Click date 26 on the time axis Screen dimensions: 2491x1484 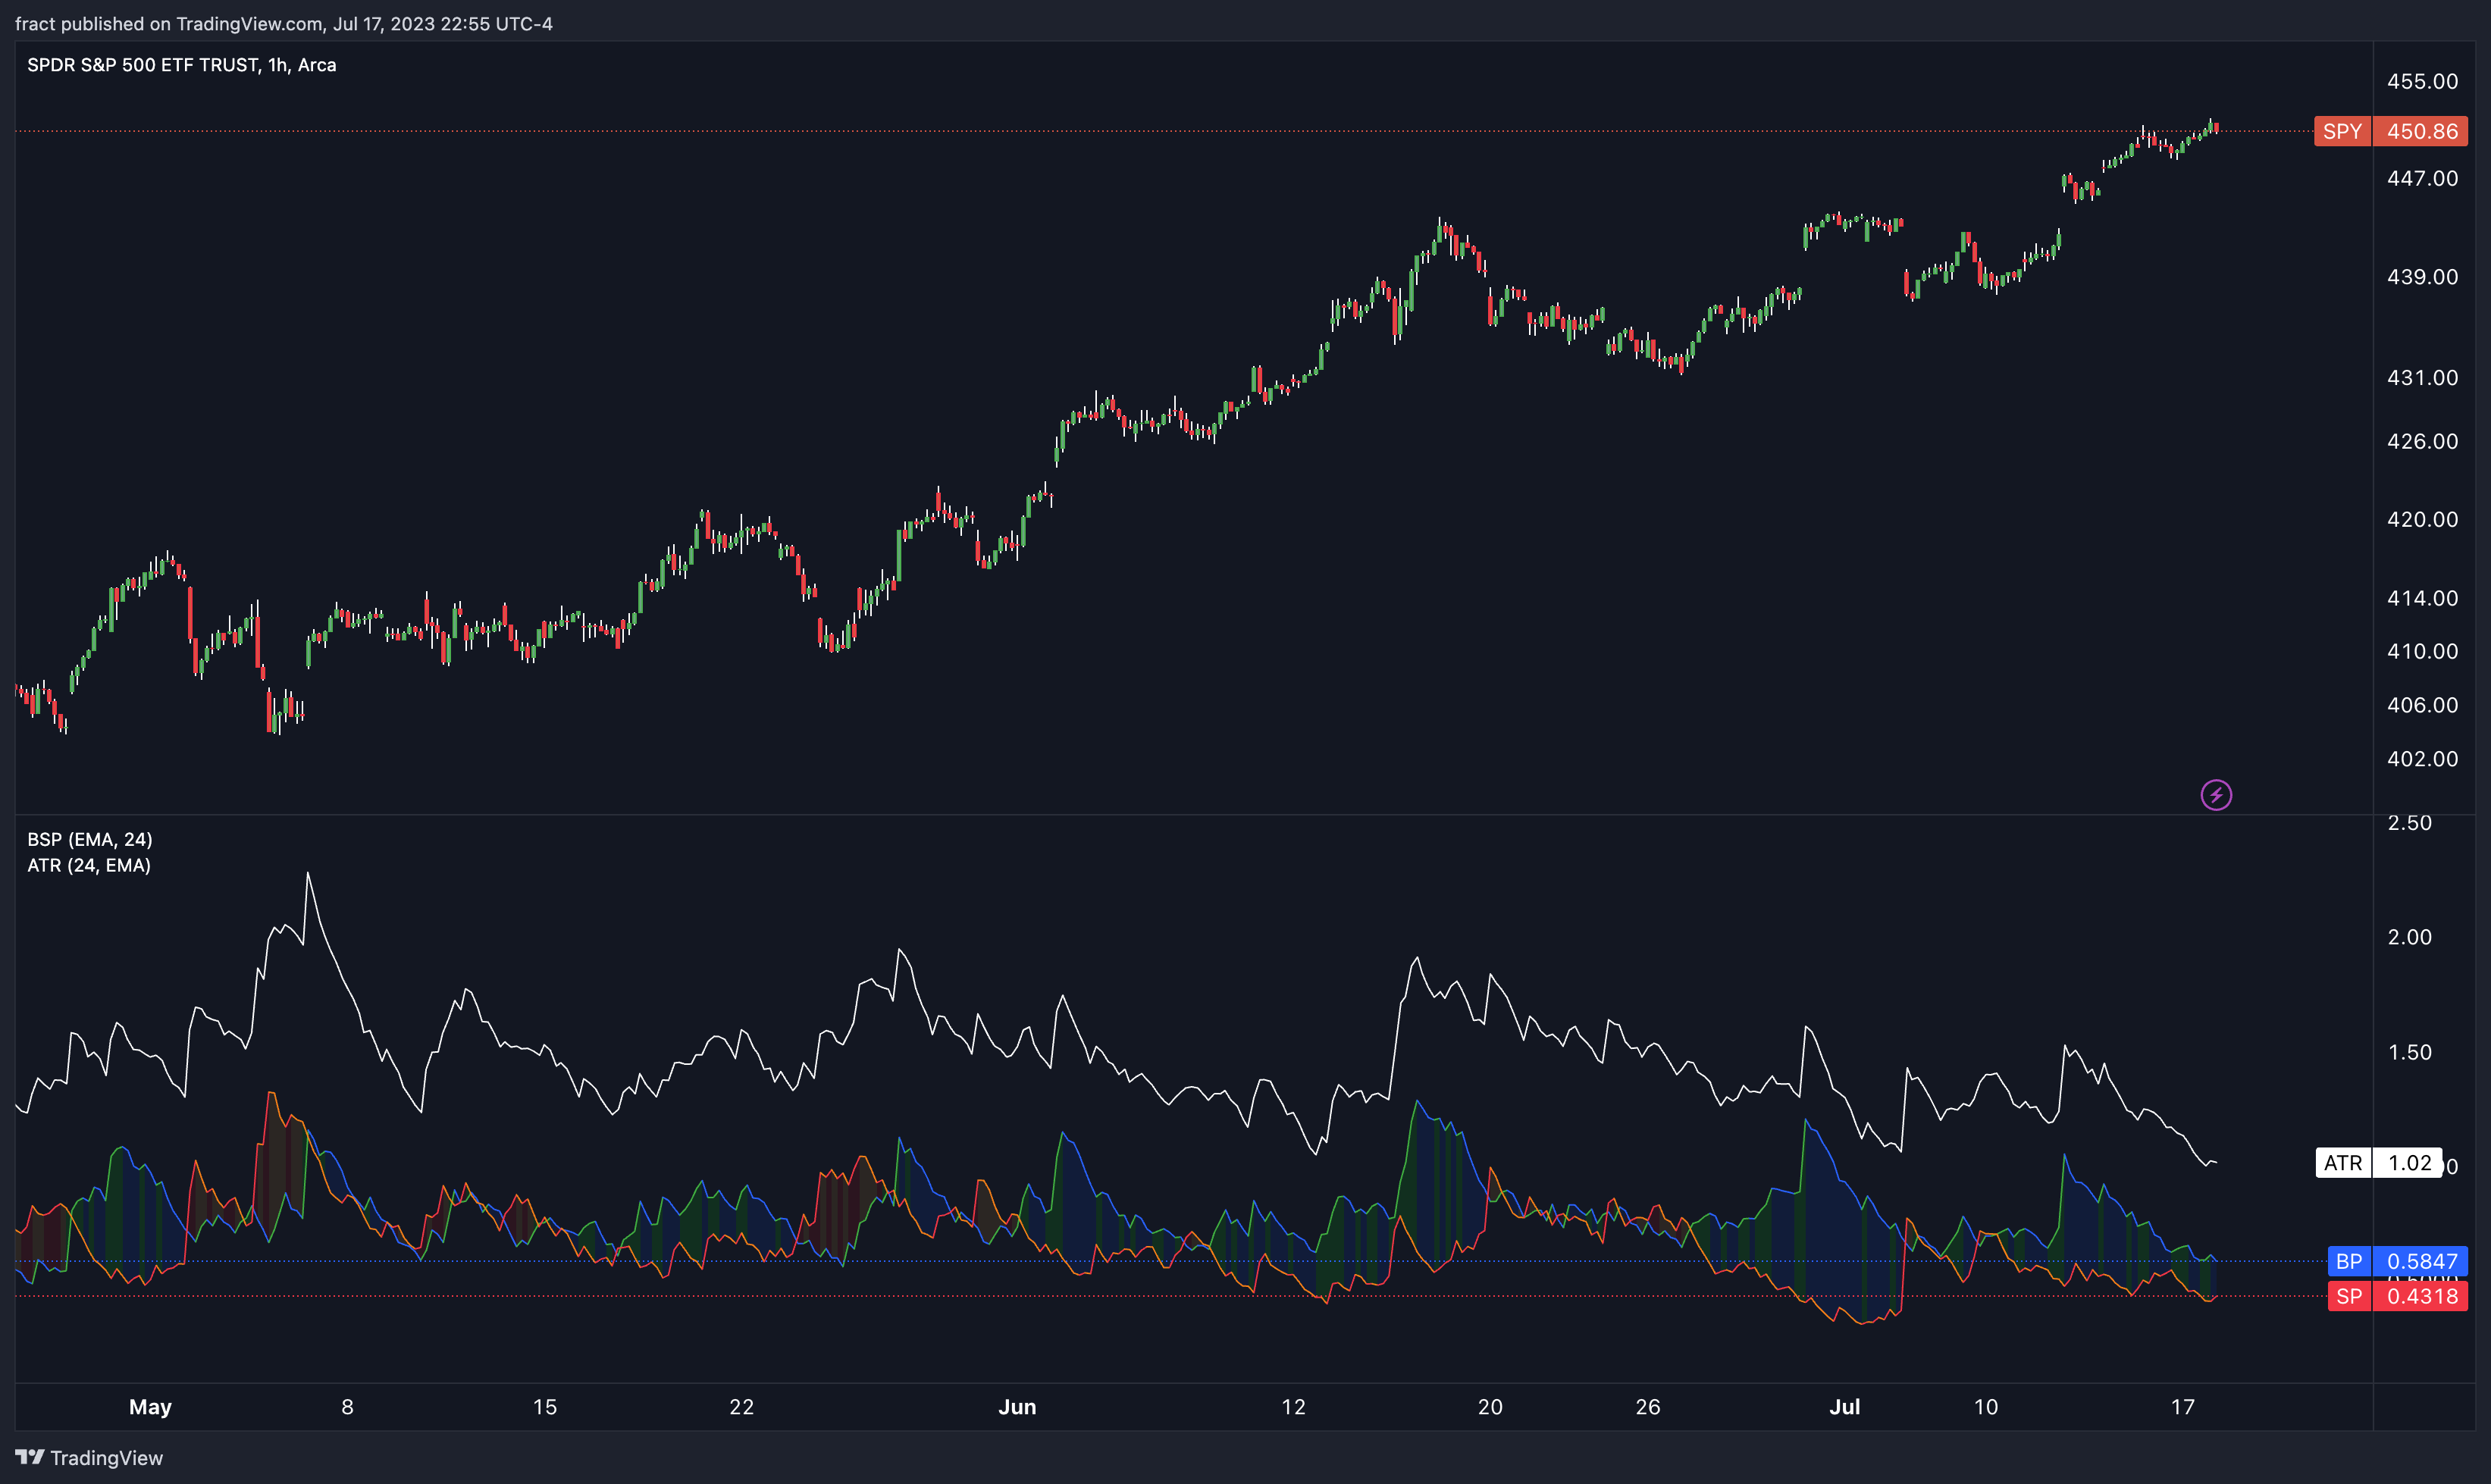(1647, 1407)
